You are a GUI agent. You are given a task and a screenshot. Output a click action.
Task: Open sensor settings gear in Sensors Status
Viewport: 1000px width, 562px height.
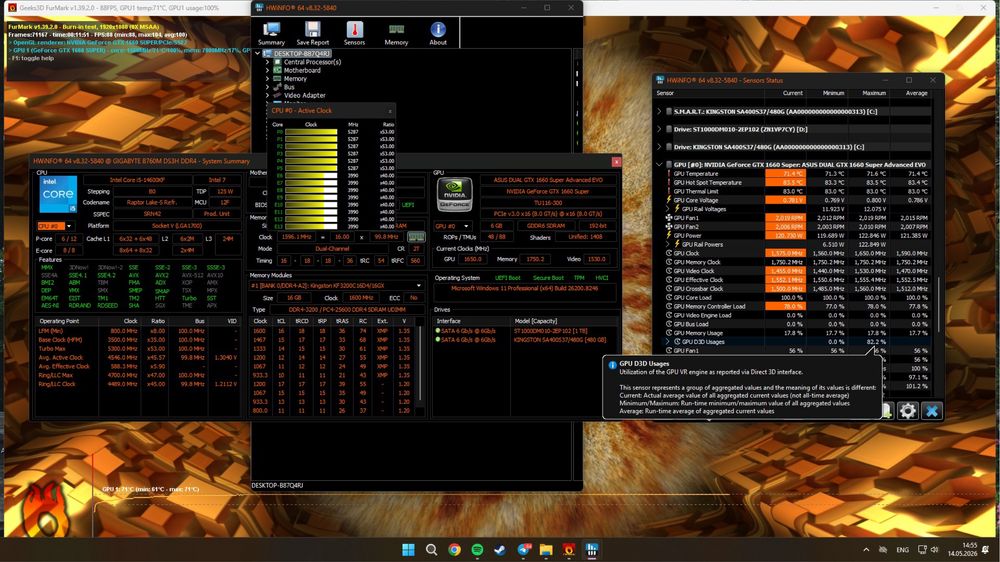point(908,411)
